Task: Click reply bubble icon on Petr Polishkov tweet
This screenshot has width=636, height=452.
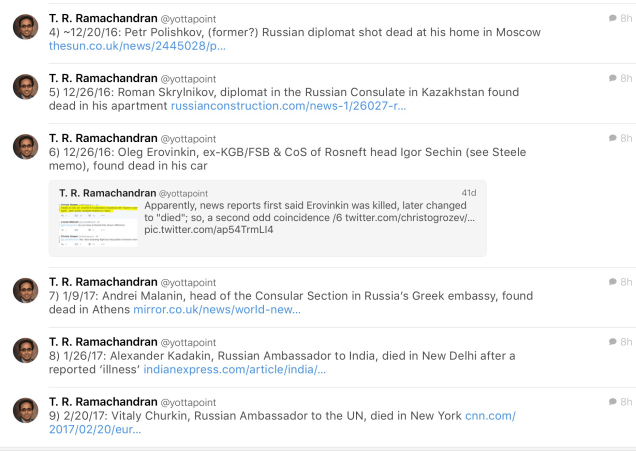Action: [x=612, y=19]
